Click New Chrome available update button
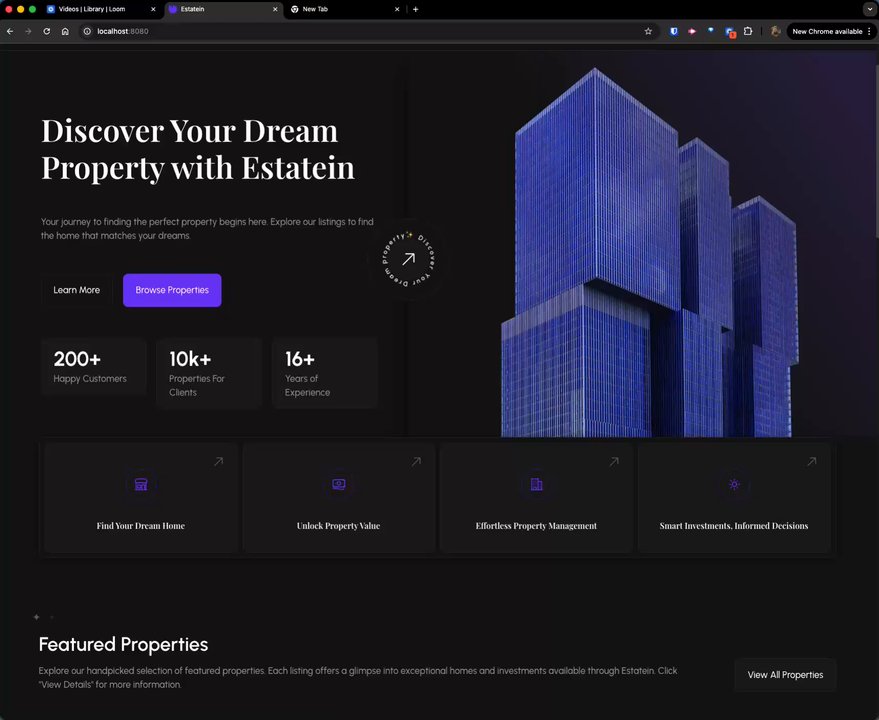 (831, 31)
